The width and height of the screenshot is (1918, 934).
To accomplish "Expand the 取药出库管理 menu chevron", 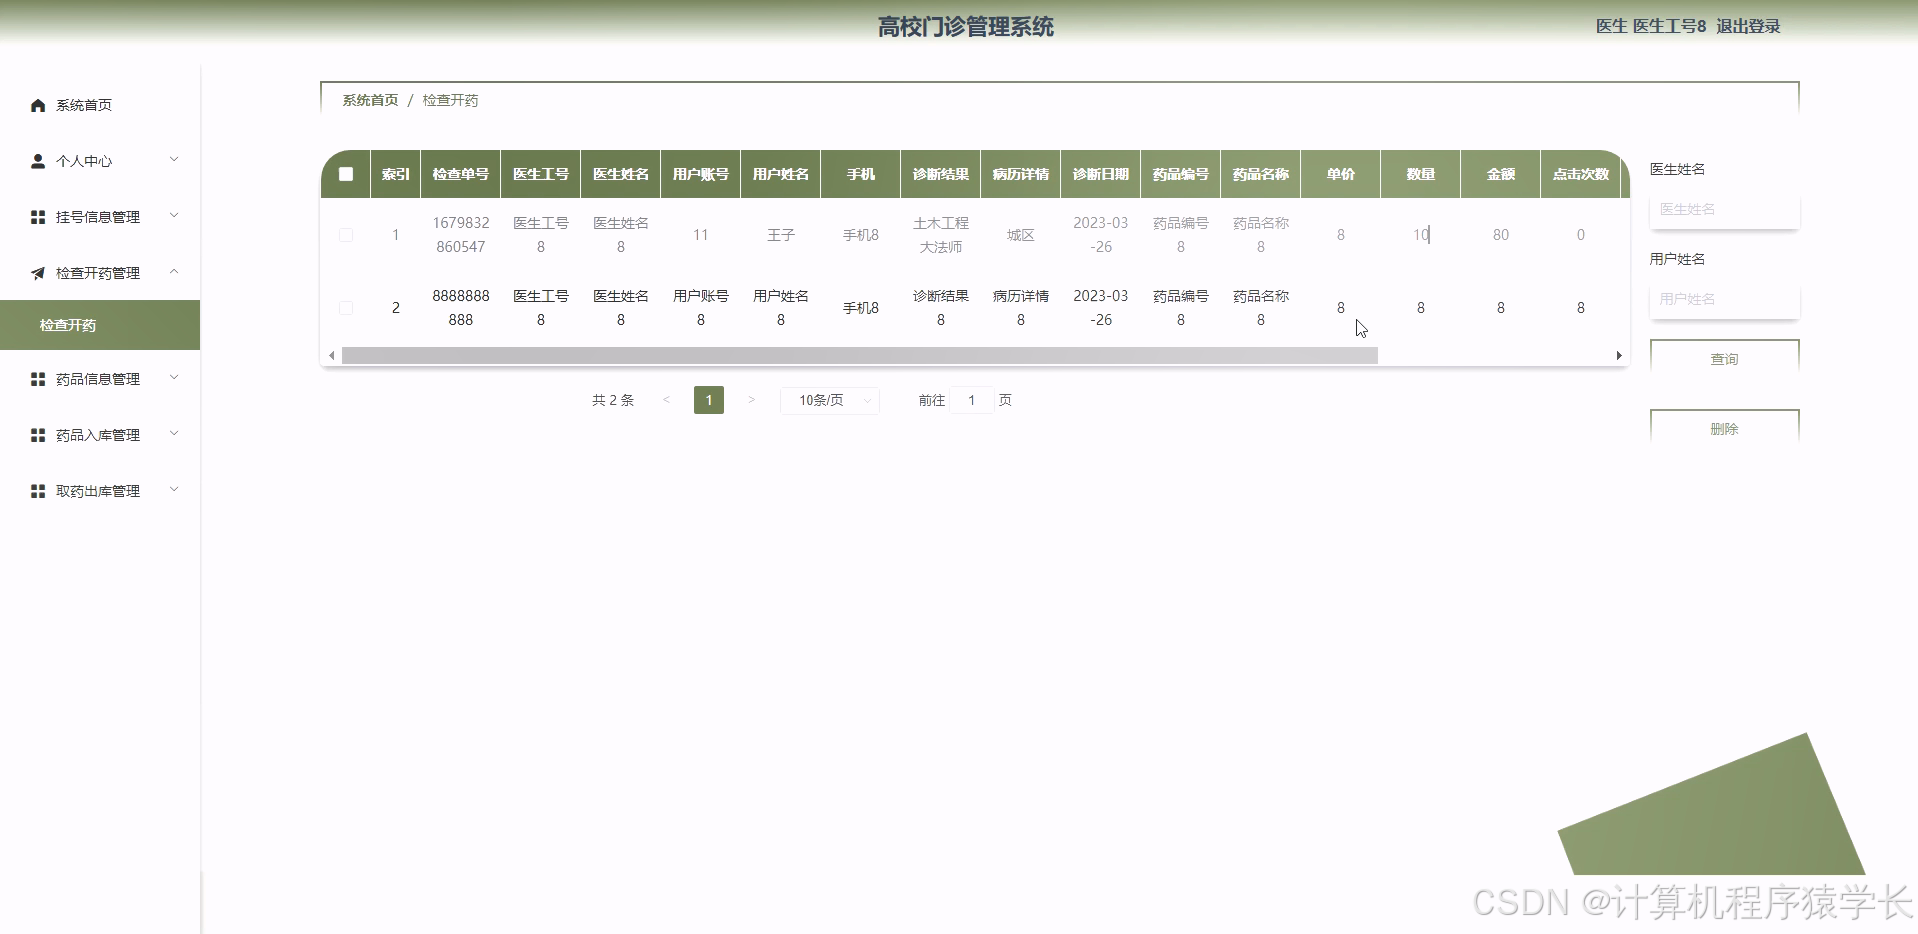I will click(x=174, y=490).
